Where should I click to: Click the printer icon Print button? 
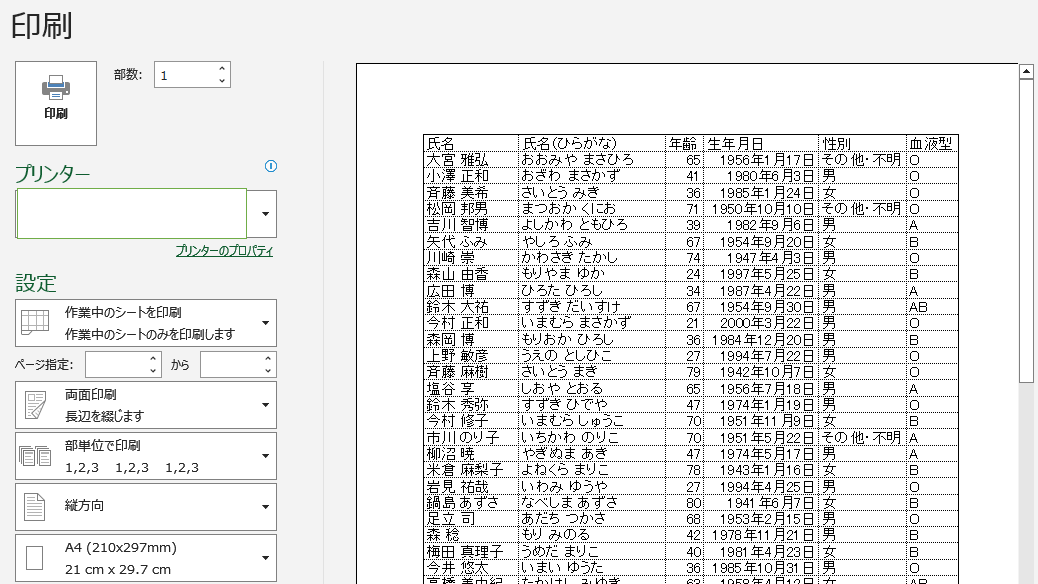[56, 103]
